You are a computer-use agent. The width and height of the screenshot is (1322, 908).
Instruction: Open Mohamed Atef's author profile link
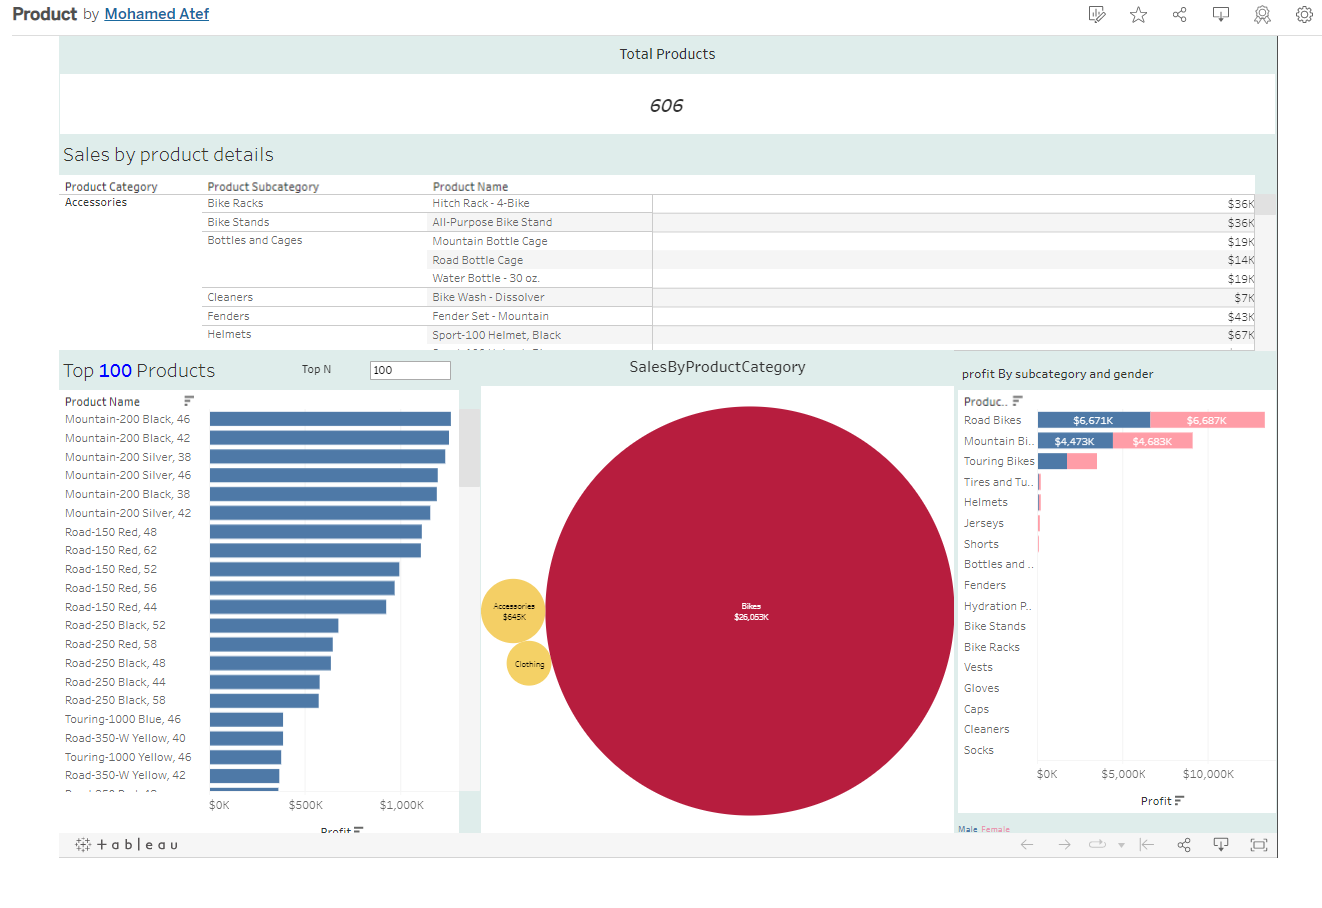point(156,14)
